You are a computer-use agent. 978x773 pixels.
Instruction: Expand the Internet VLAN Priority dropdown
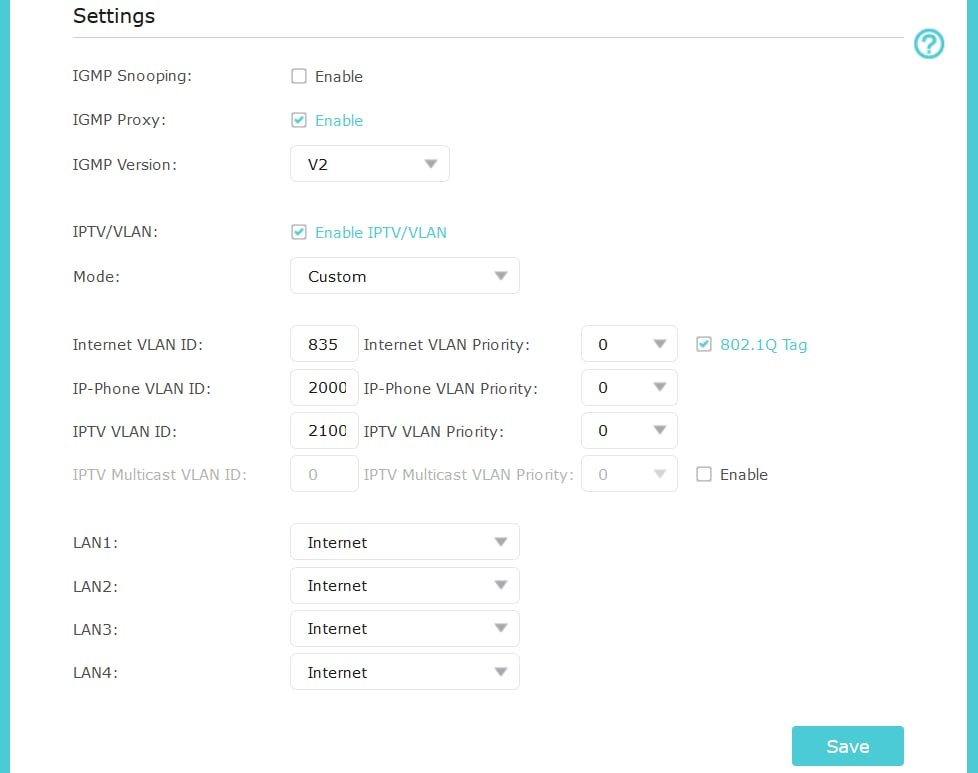629,344
